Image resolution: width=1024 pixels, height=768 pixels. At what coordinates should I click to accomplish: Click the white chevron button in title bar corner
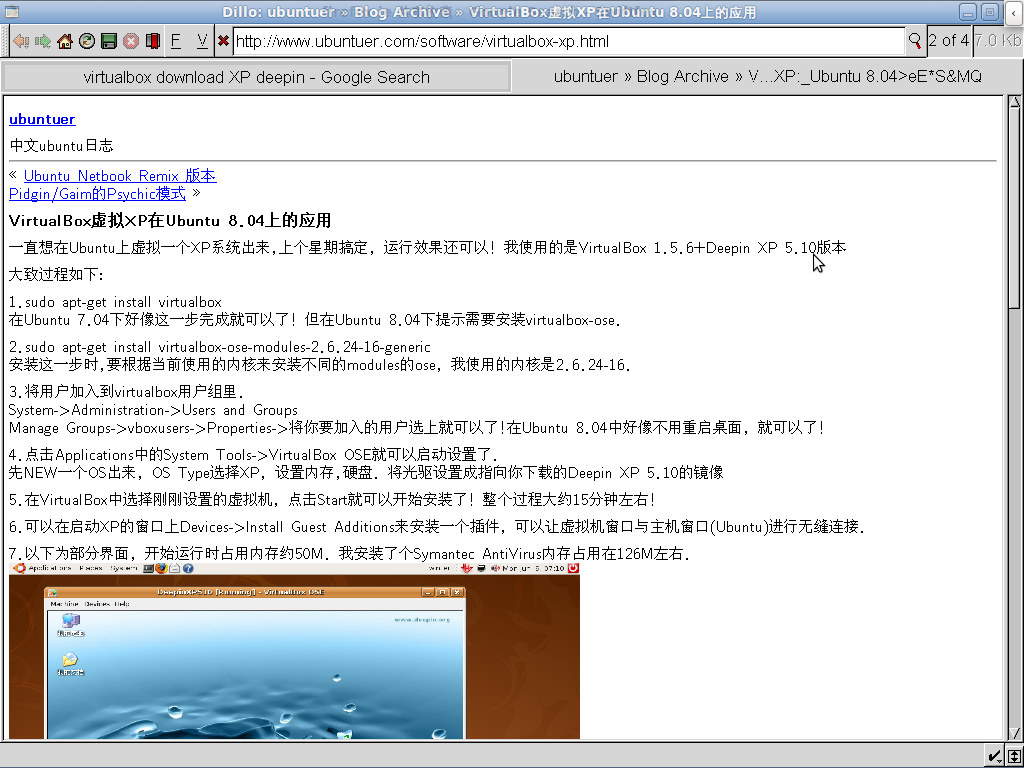1014,12
